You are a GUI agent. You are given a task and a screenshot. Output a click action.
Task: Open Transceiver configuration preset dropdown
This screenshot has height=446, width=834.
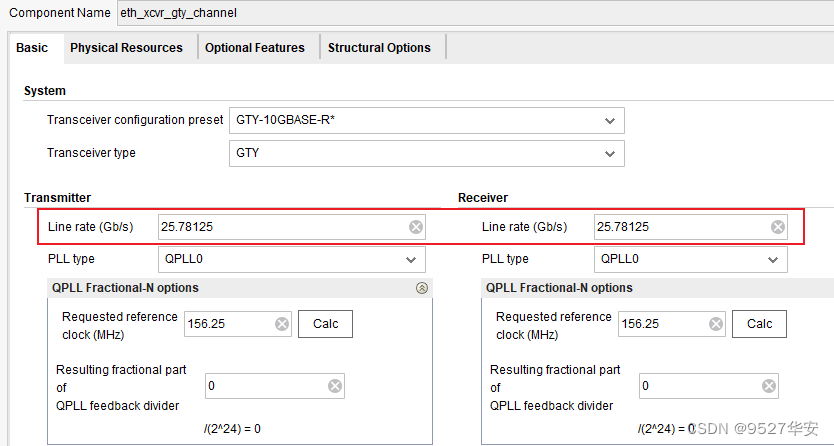point(610,121)
